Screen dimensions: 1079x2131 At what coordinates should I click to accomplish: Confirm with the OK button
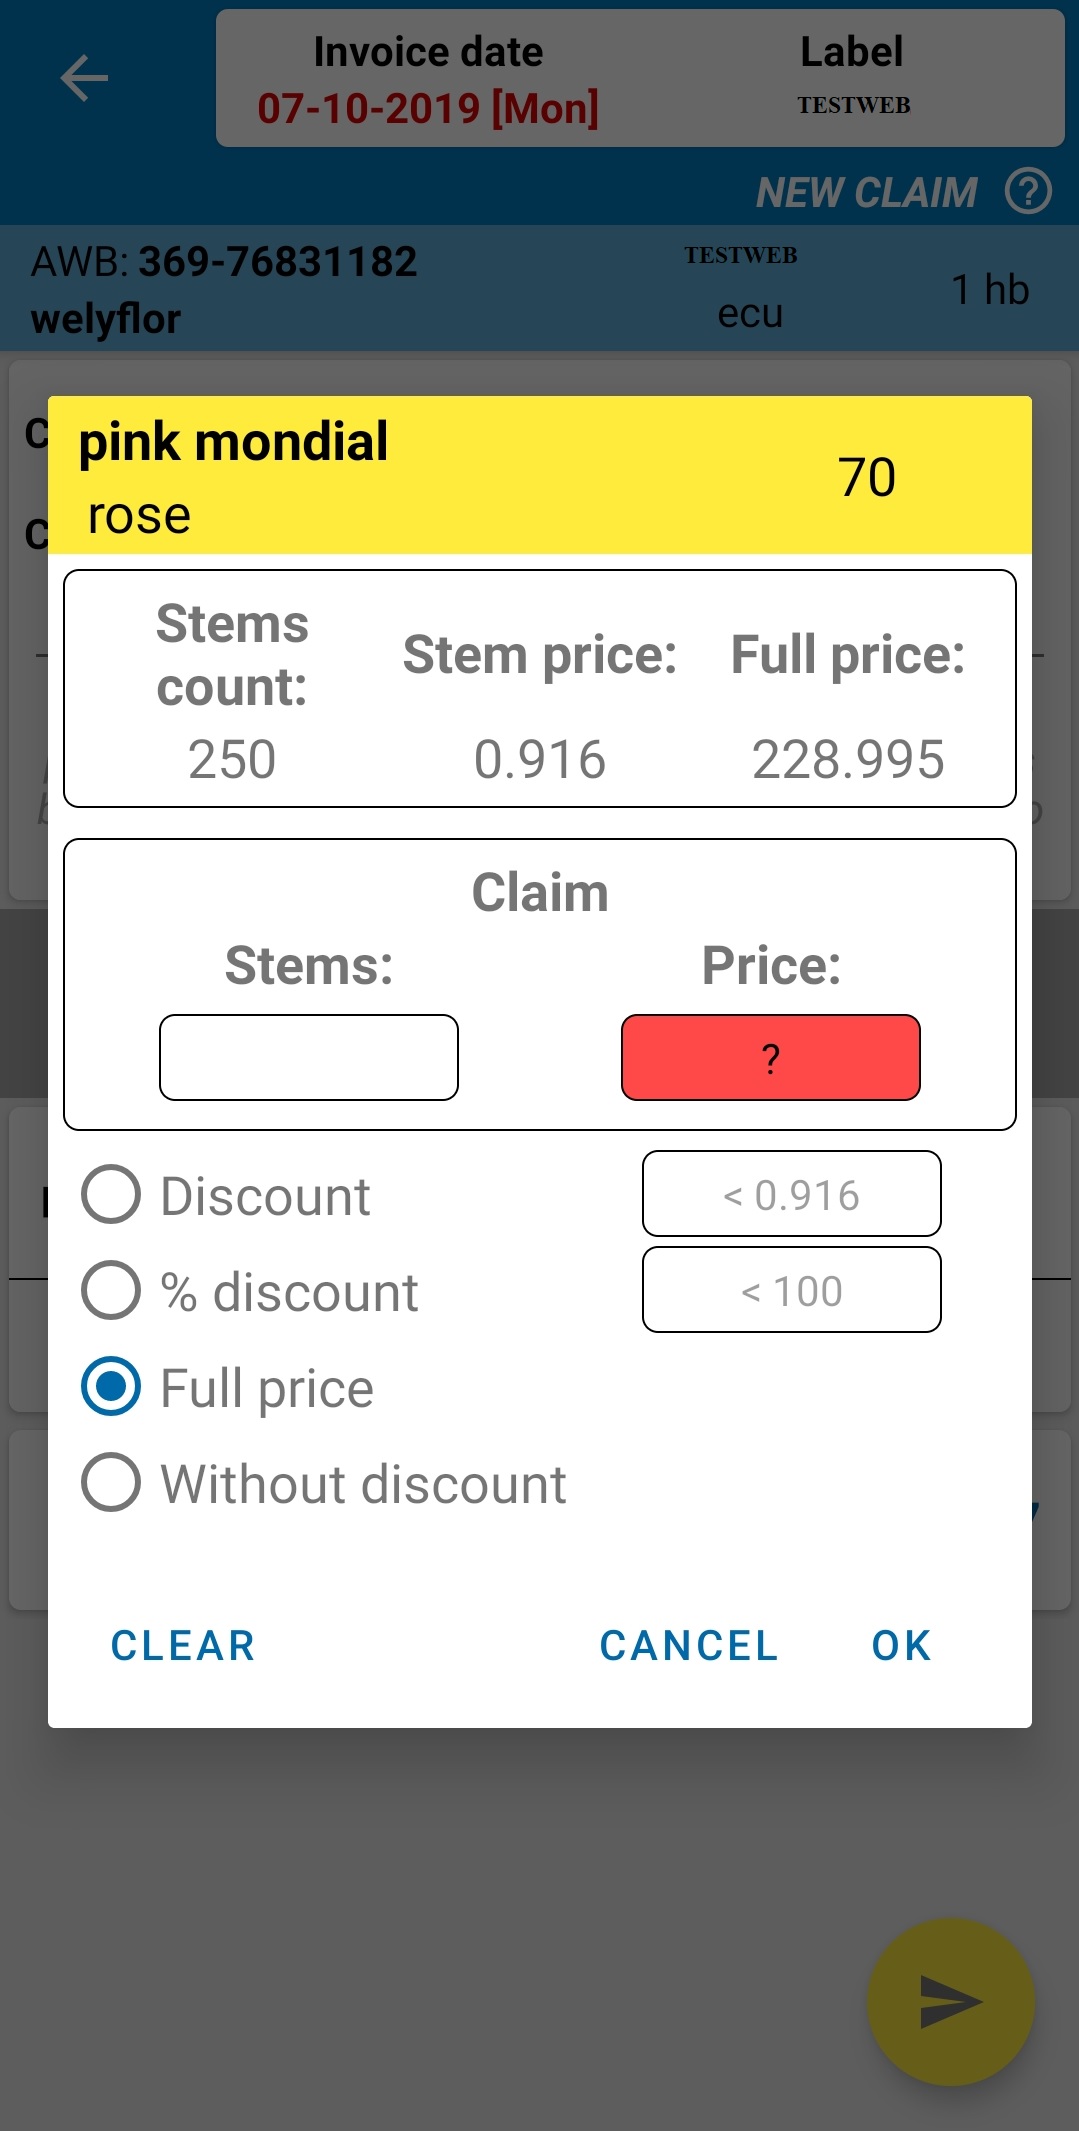click(901, 1646)
